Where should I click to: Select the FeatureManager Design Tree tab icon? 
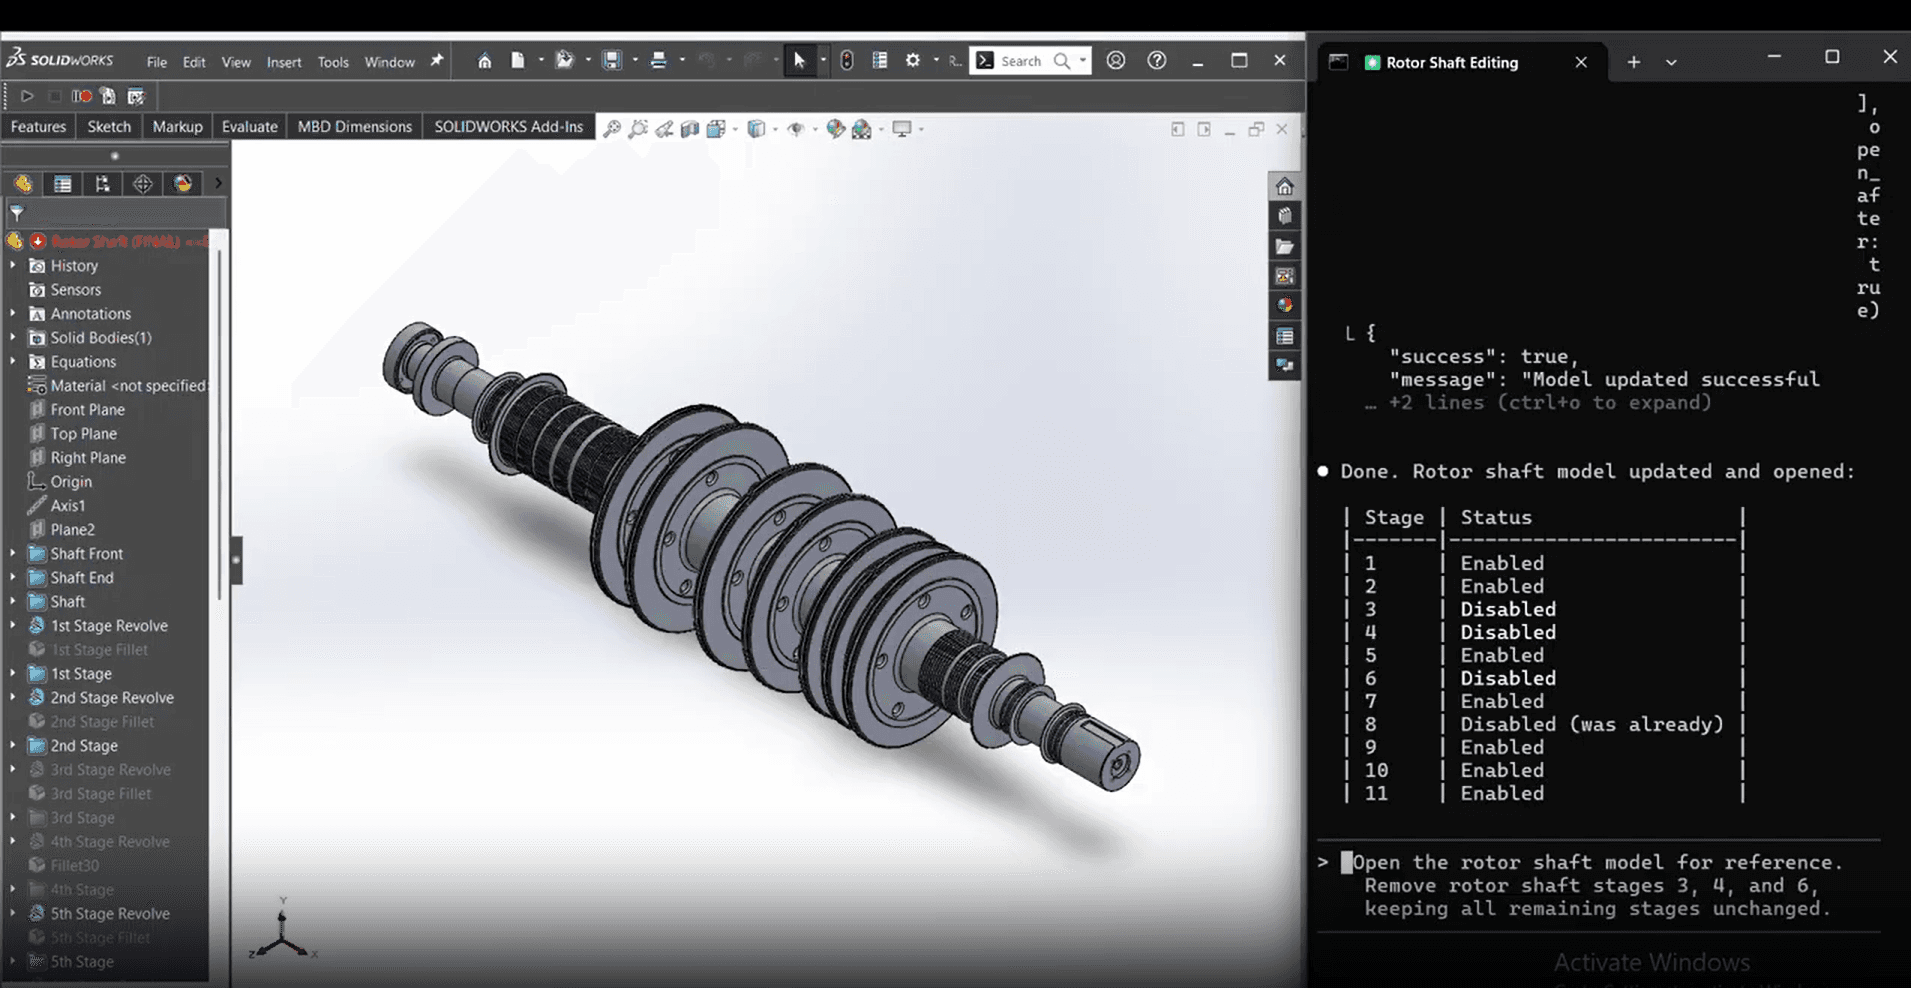[23, 184]
